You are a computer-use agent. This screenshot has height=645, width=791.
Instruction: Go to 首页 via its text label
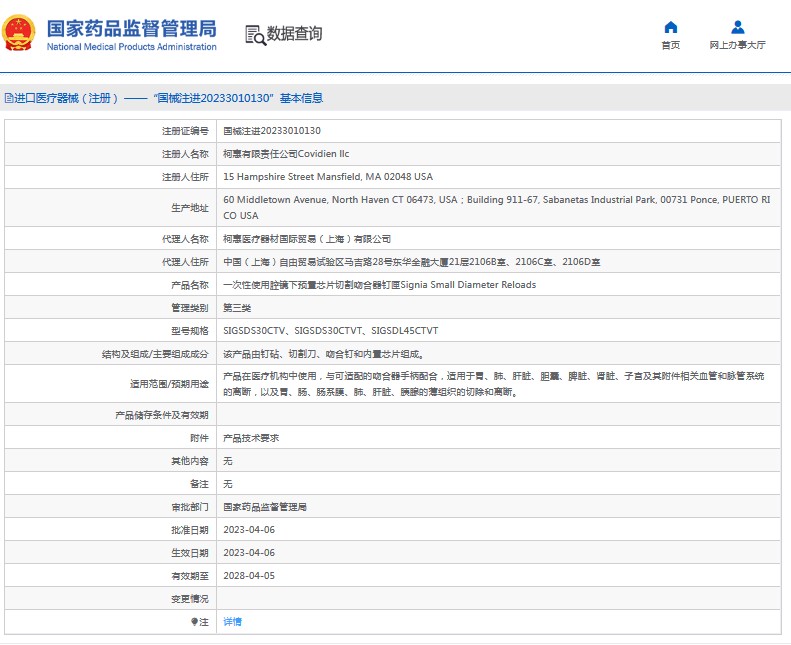[x=670, y=45]
